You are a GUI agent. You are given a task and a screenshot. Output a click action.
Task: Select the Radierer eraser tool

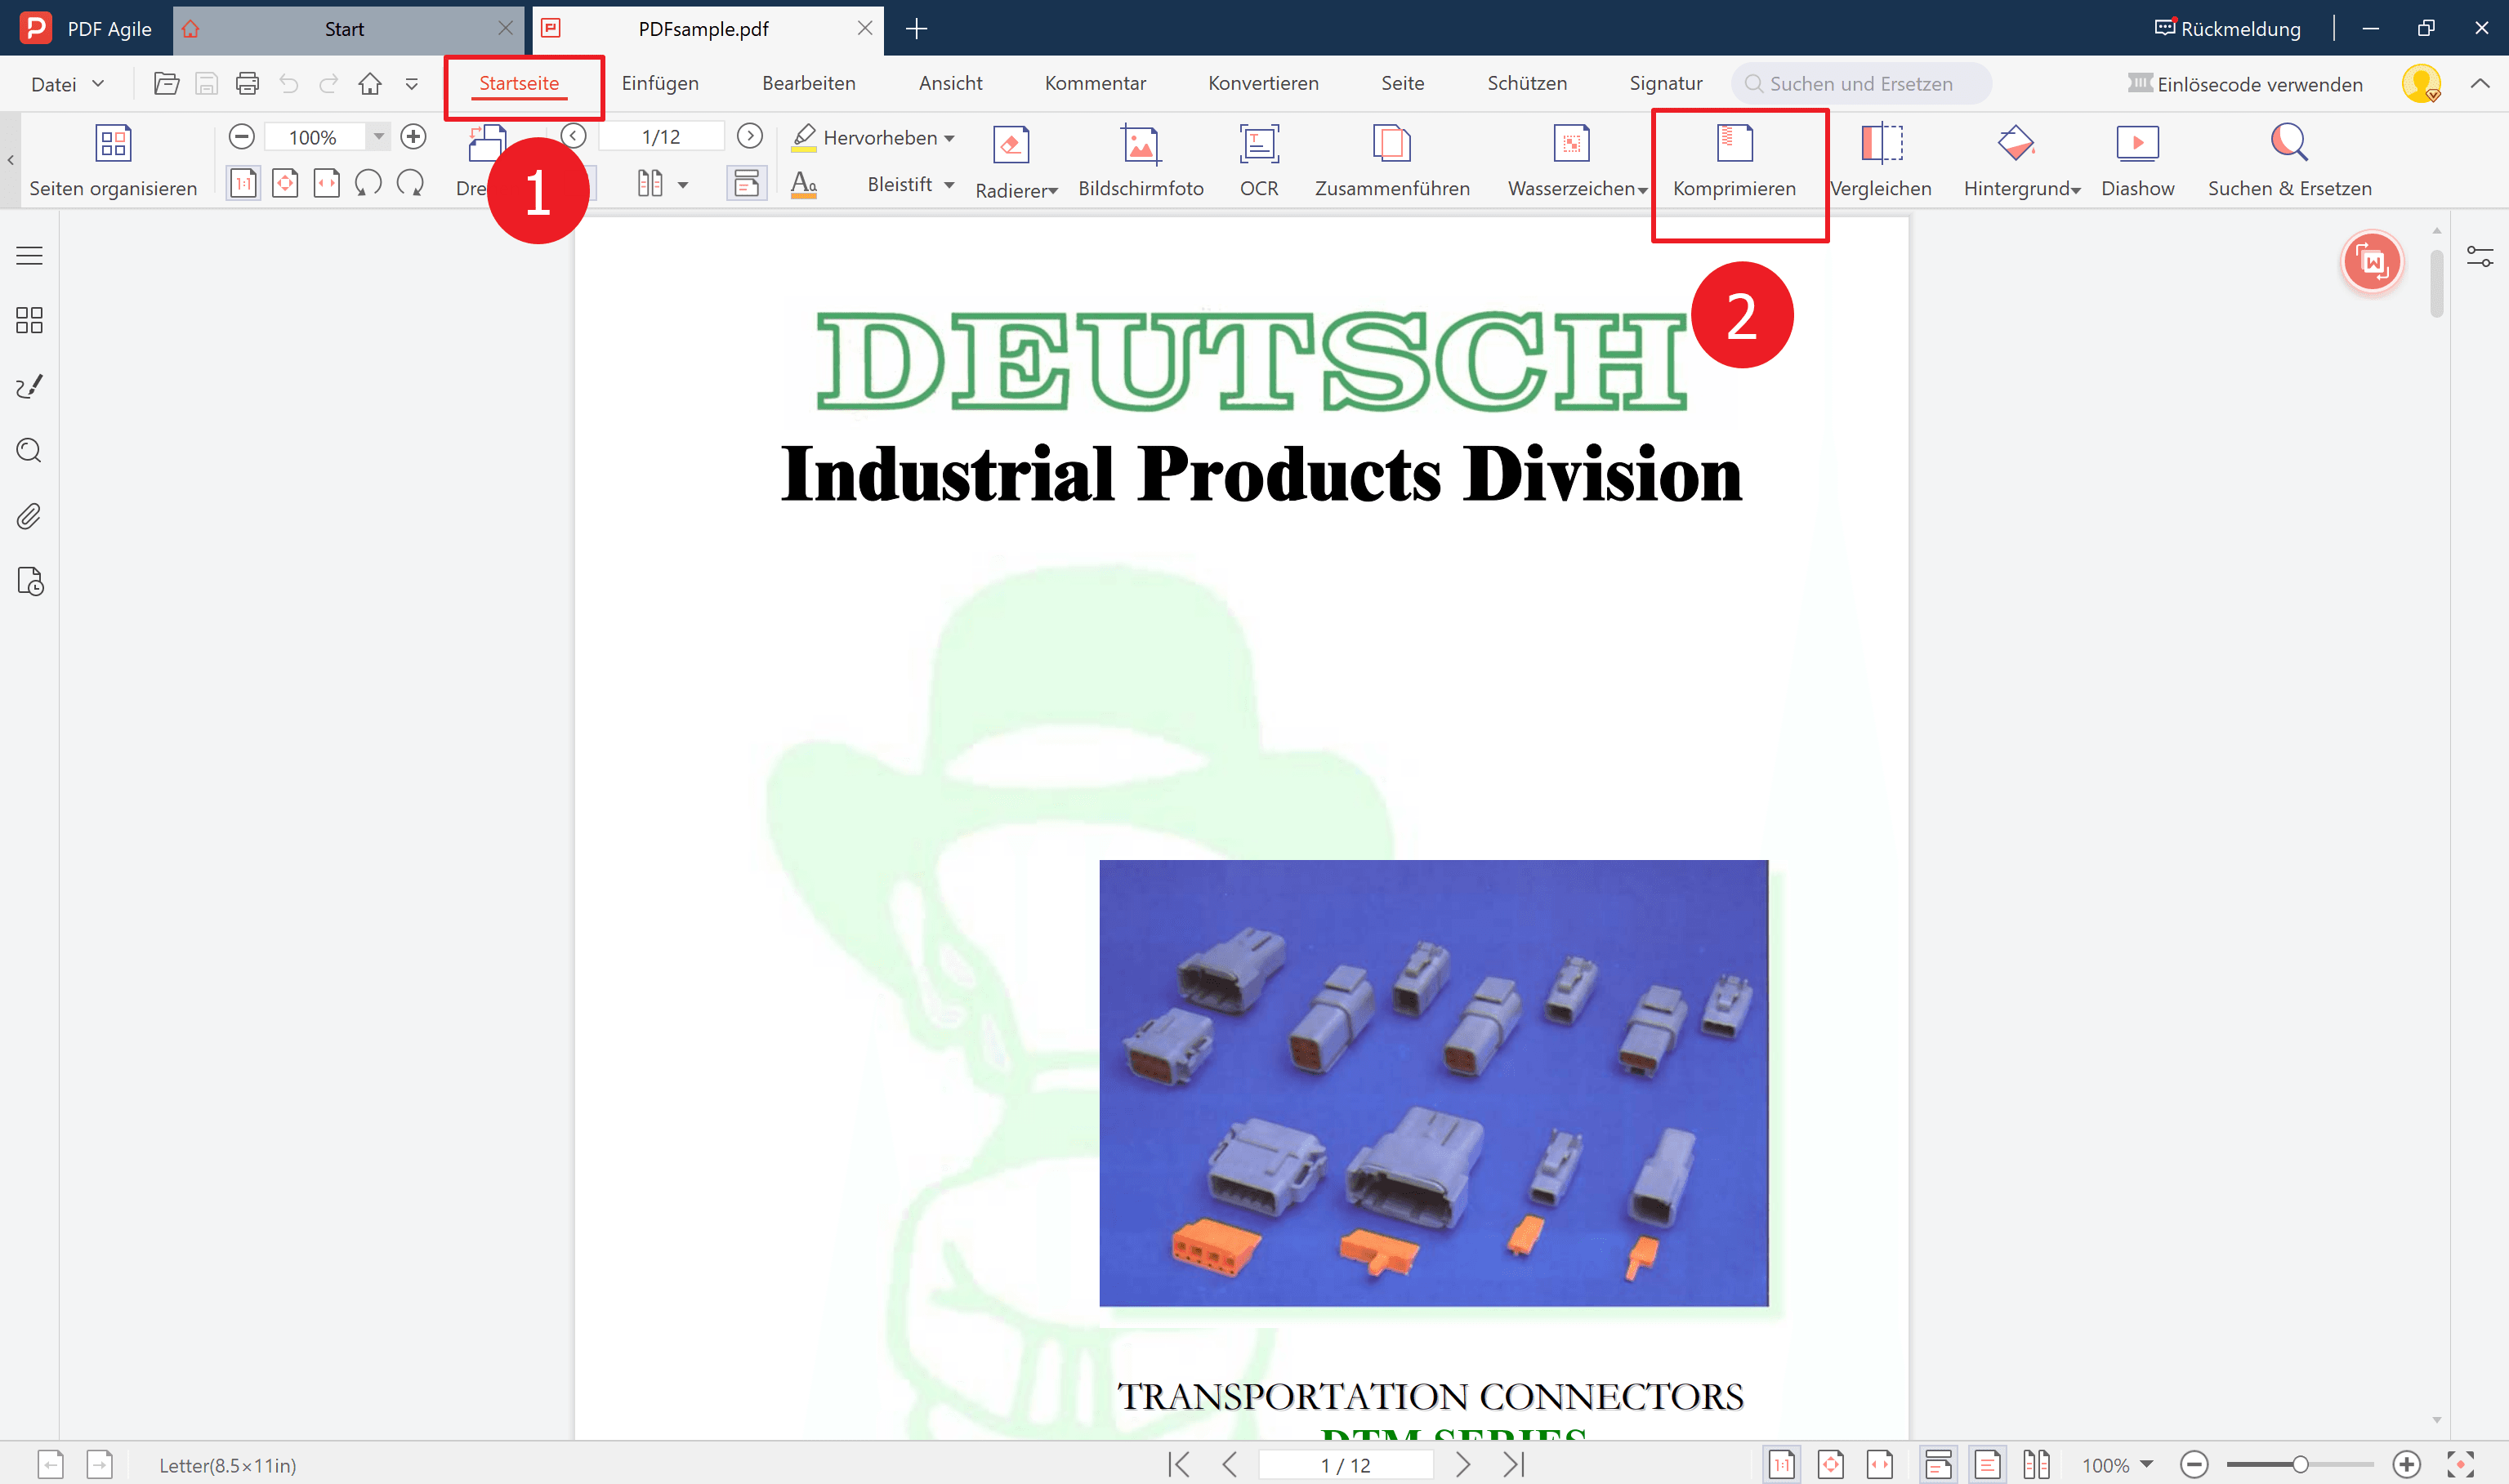pyautogui.click(x=1016, y=161)
